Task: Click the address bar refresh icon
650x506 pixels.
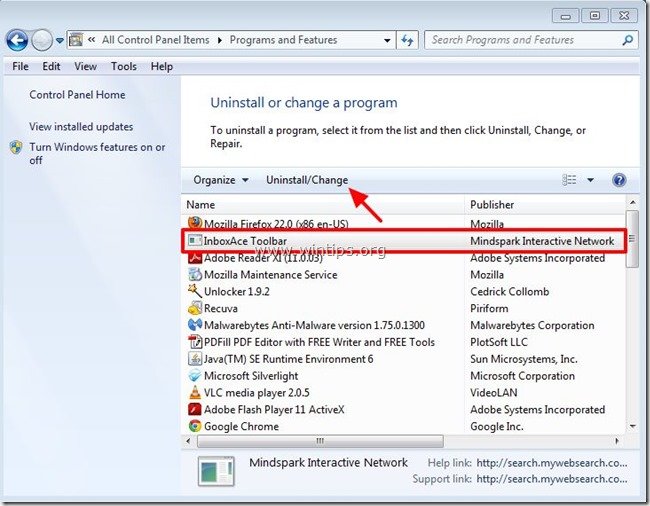Action: click(x=407, y=40)
